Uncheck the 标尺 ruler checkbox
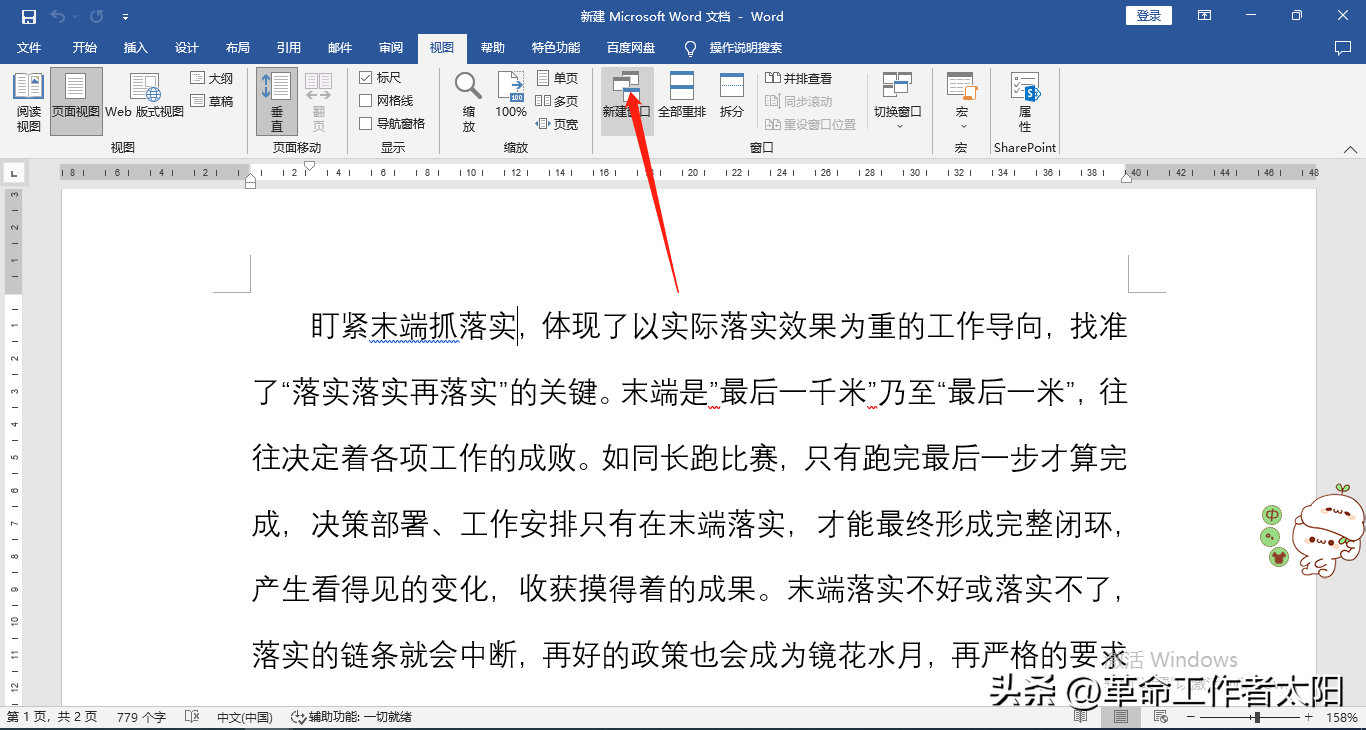Image resolution: width=1366 pixels, height=730 pixels. click(x=366, y=78)
